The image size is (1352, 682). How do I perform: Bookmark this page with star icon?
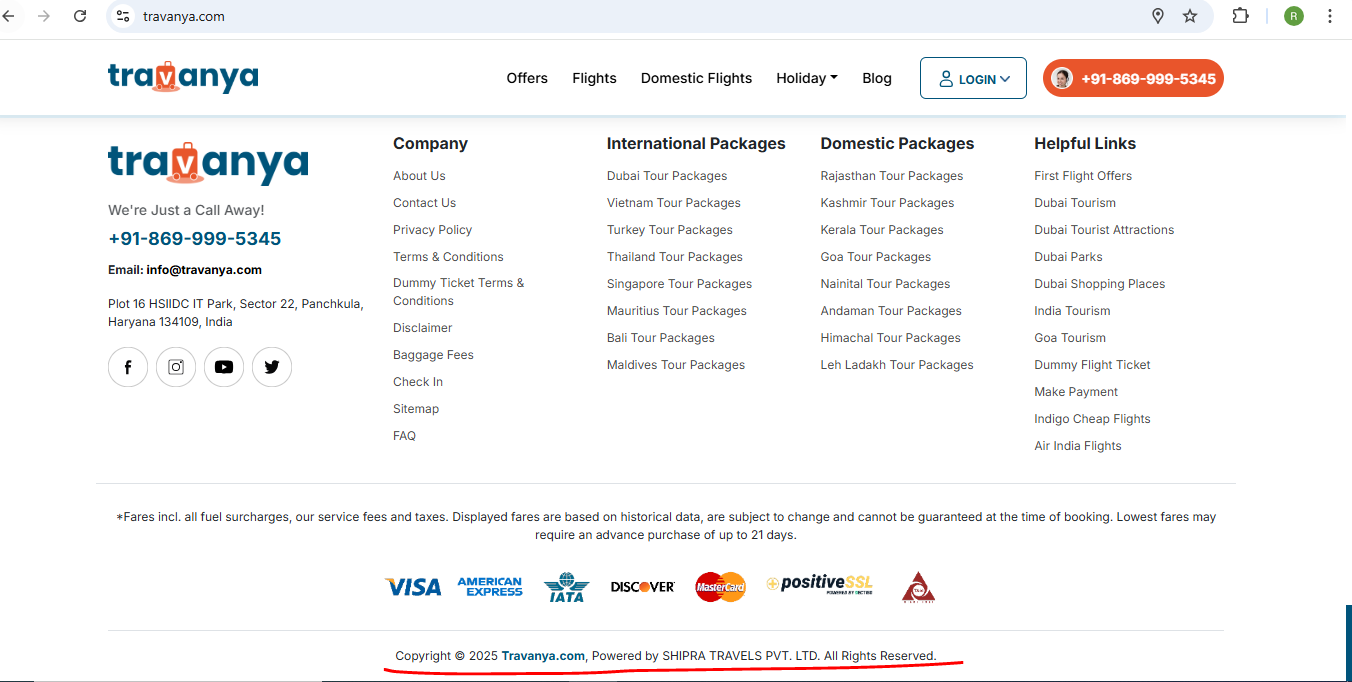[x=1190, y=16]
